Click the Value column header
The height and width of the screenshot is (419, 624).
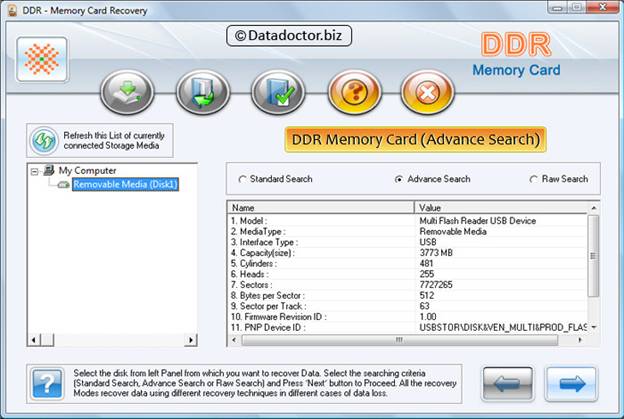coord(501,207)
